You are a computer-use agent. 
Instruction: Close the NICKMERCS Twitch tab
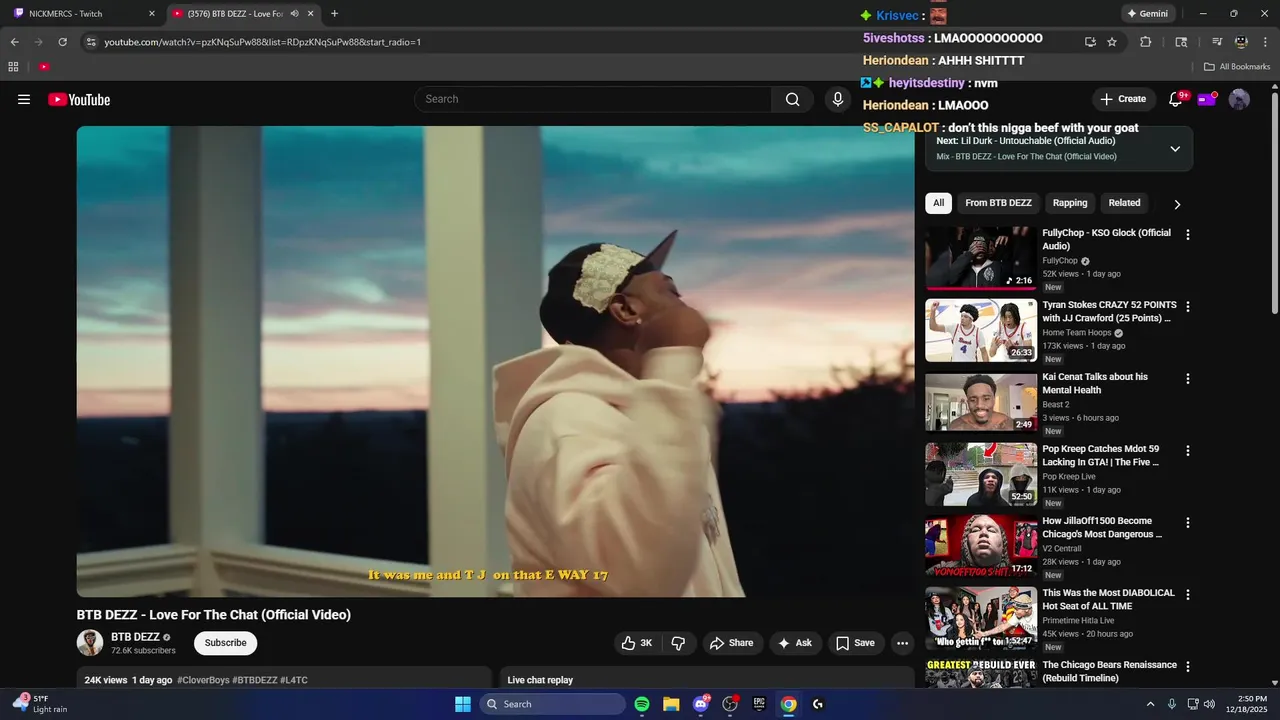coord(152,14)
